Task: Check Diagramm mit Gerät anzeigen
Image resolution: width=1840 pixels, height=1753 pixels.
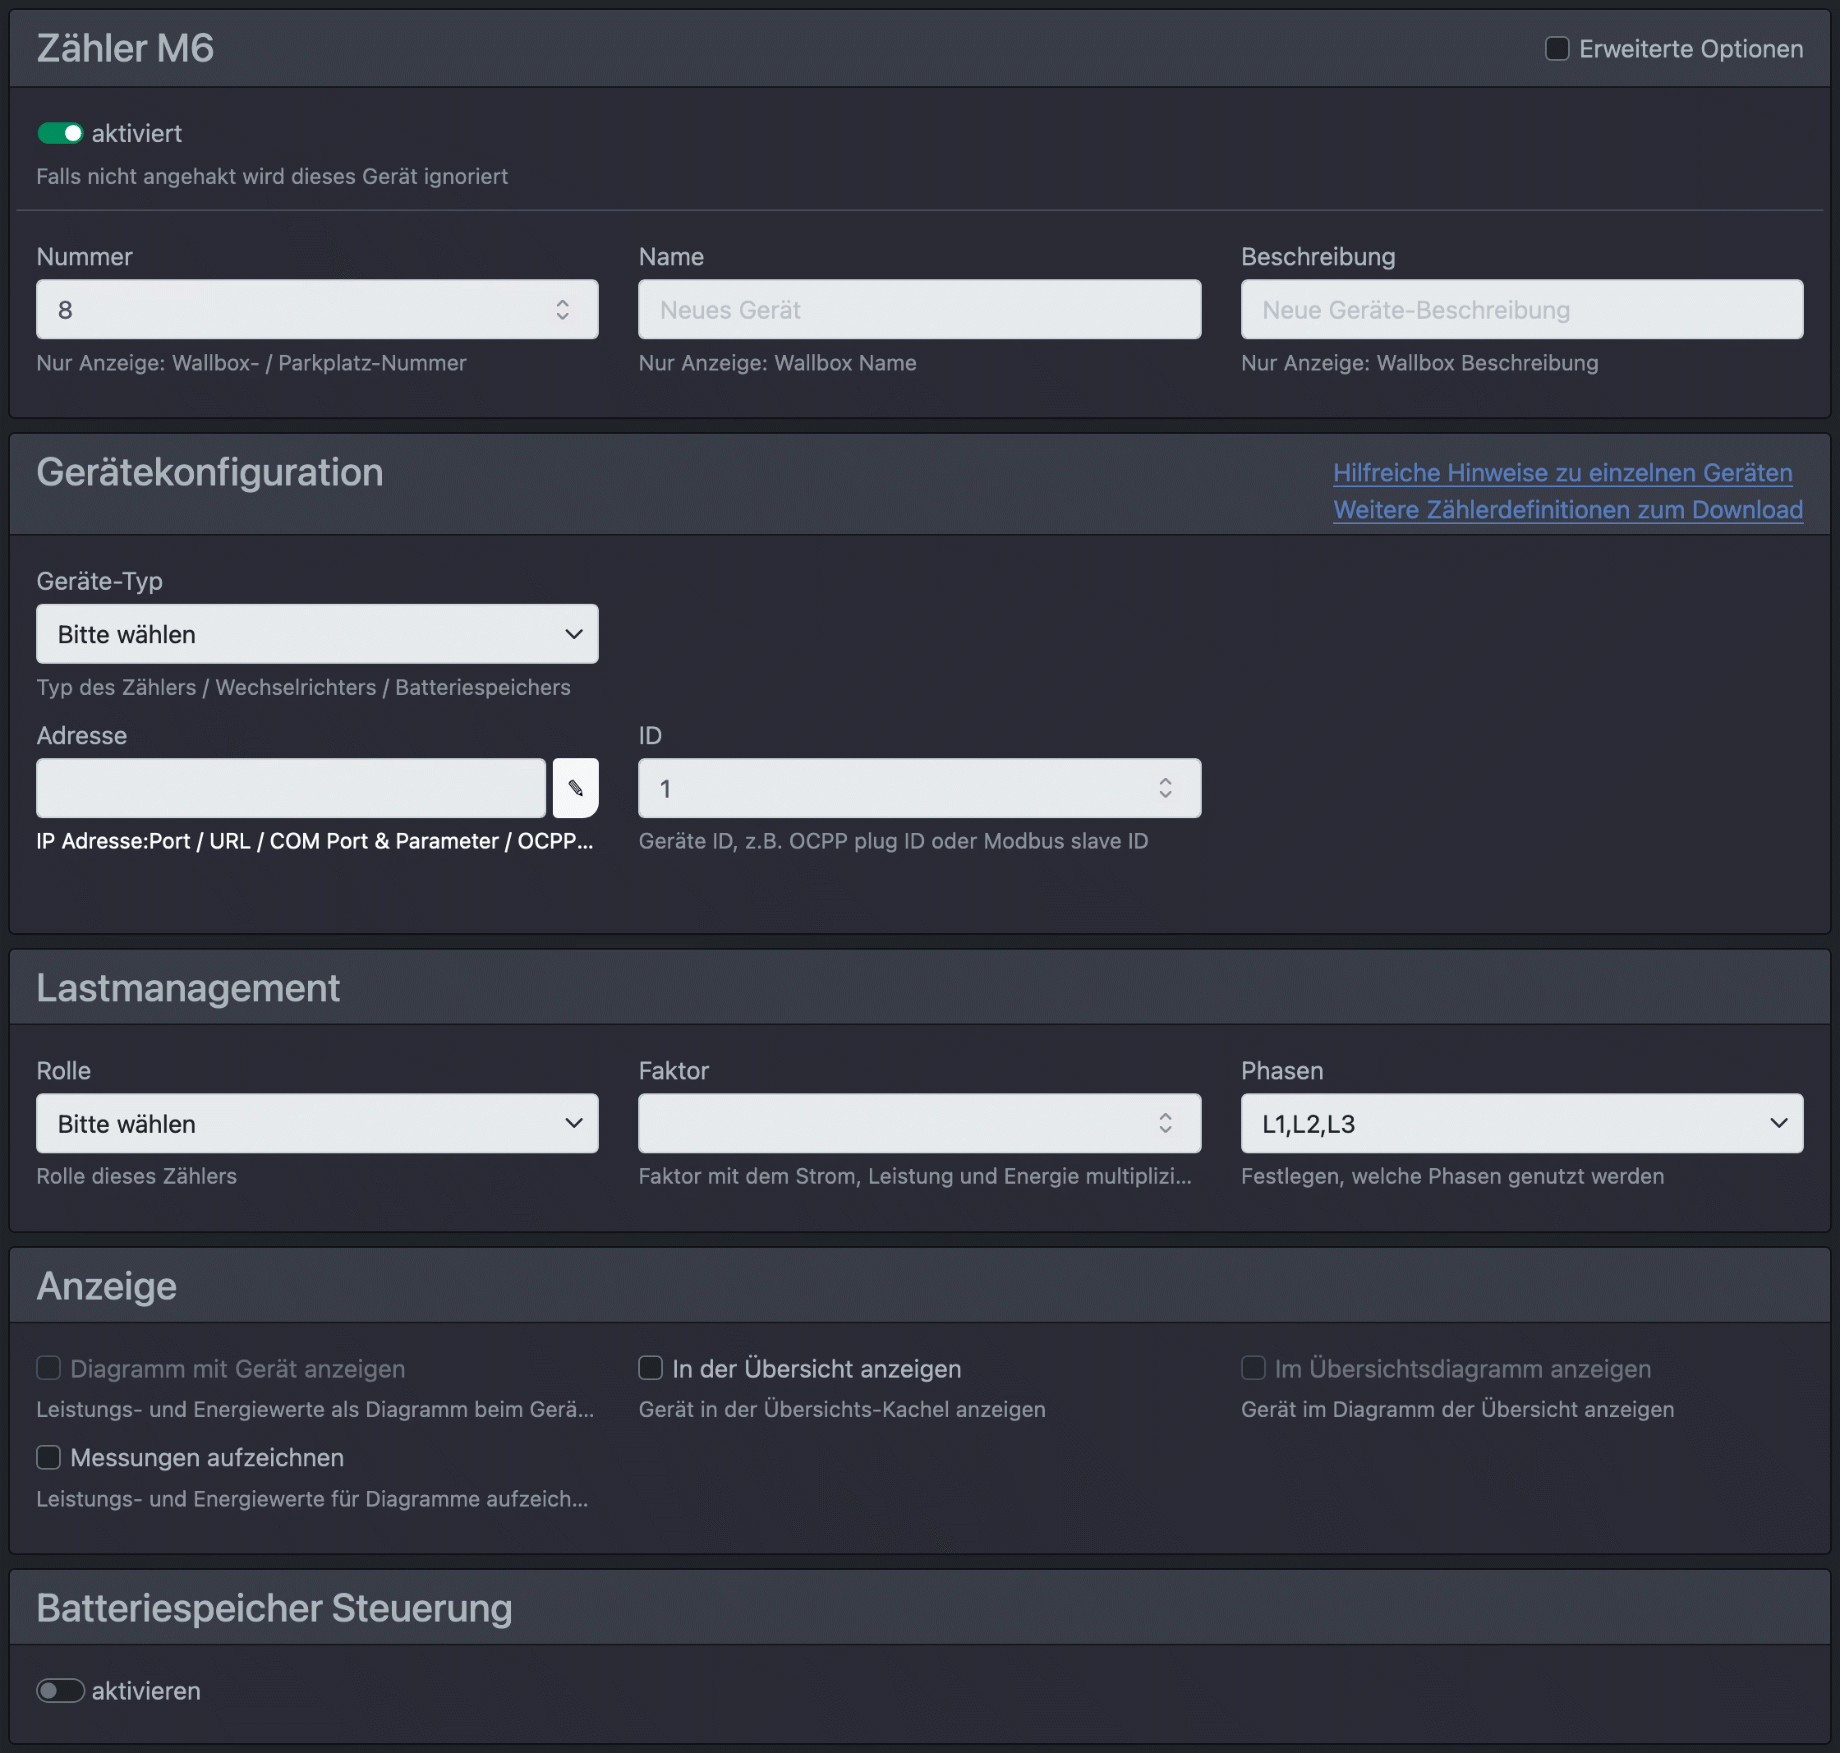Action: coord(48,1368)
